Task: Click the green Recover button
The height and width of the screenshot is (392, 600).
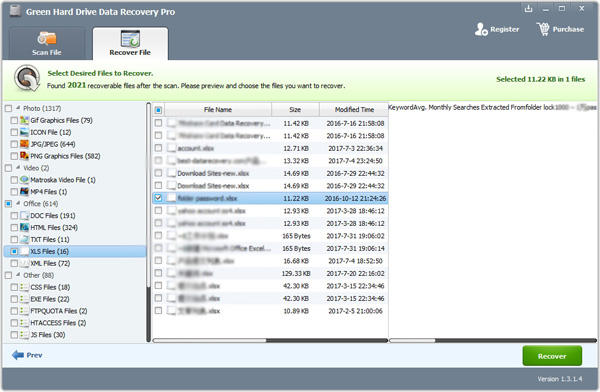Action: pos(552,356)
